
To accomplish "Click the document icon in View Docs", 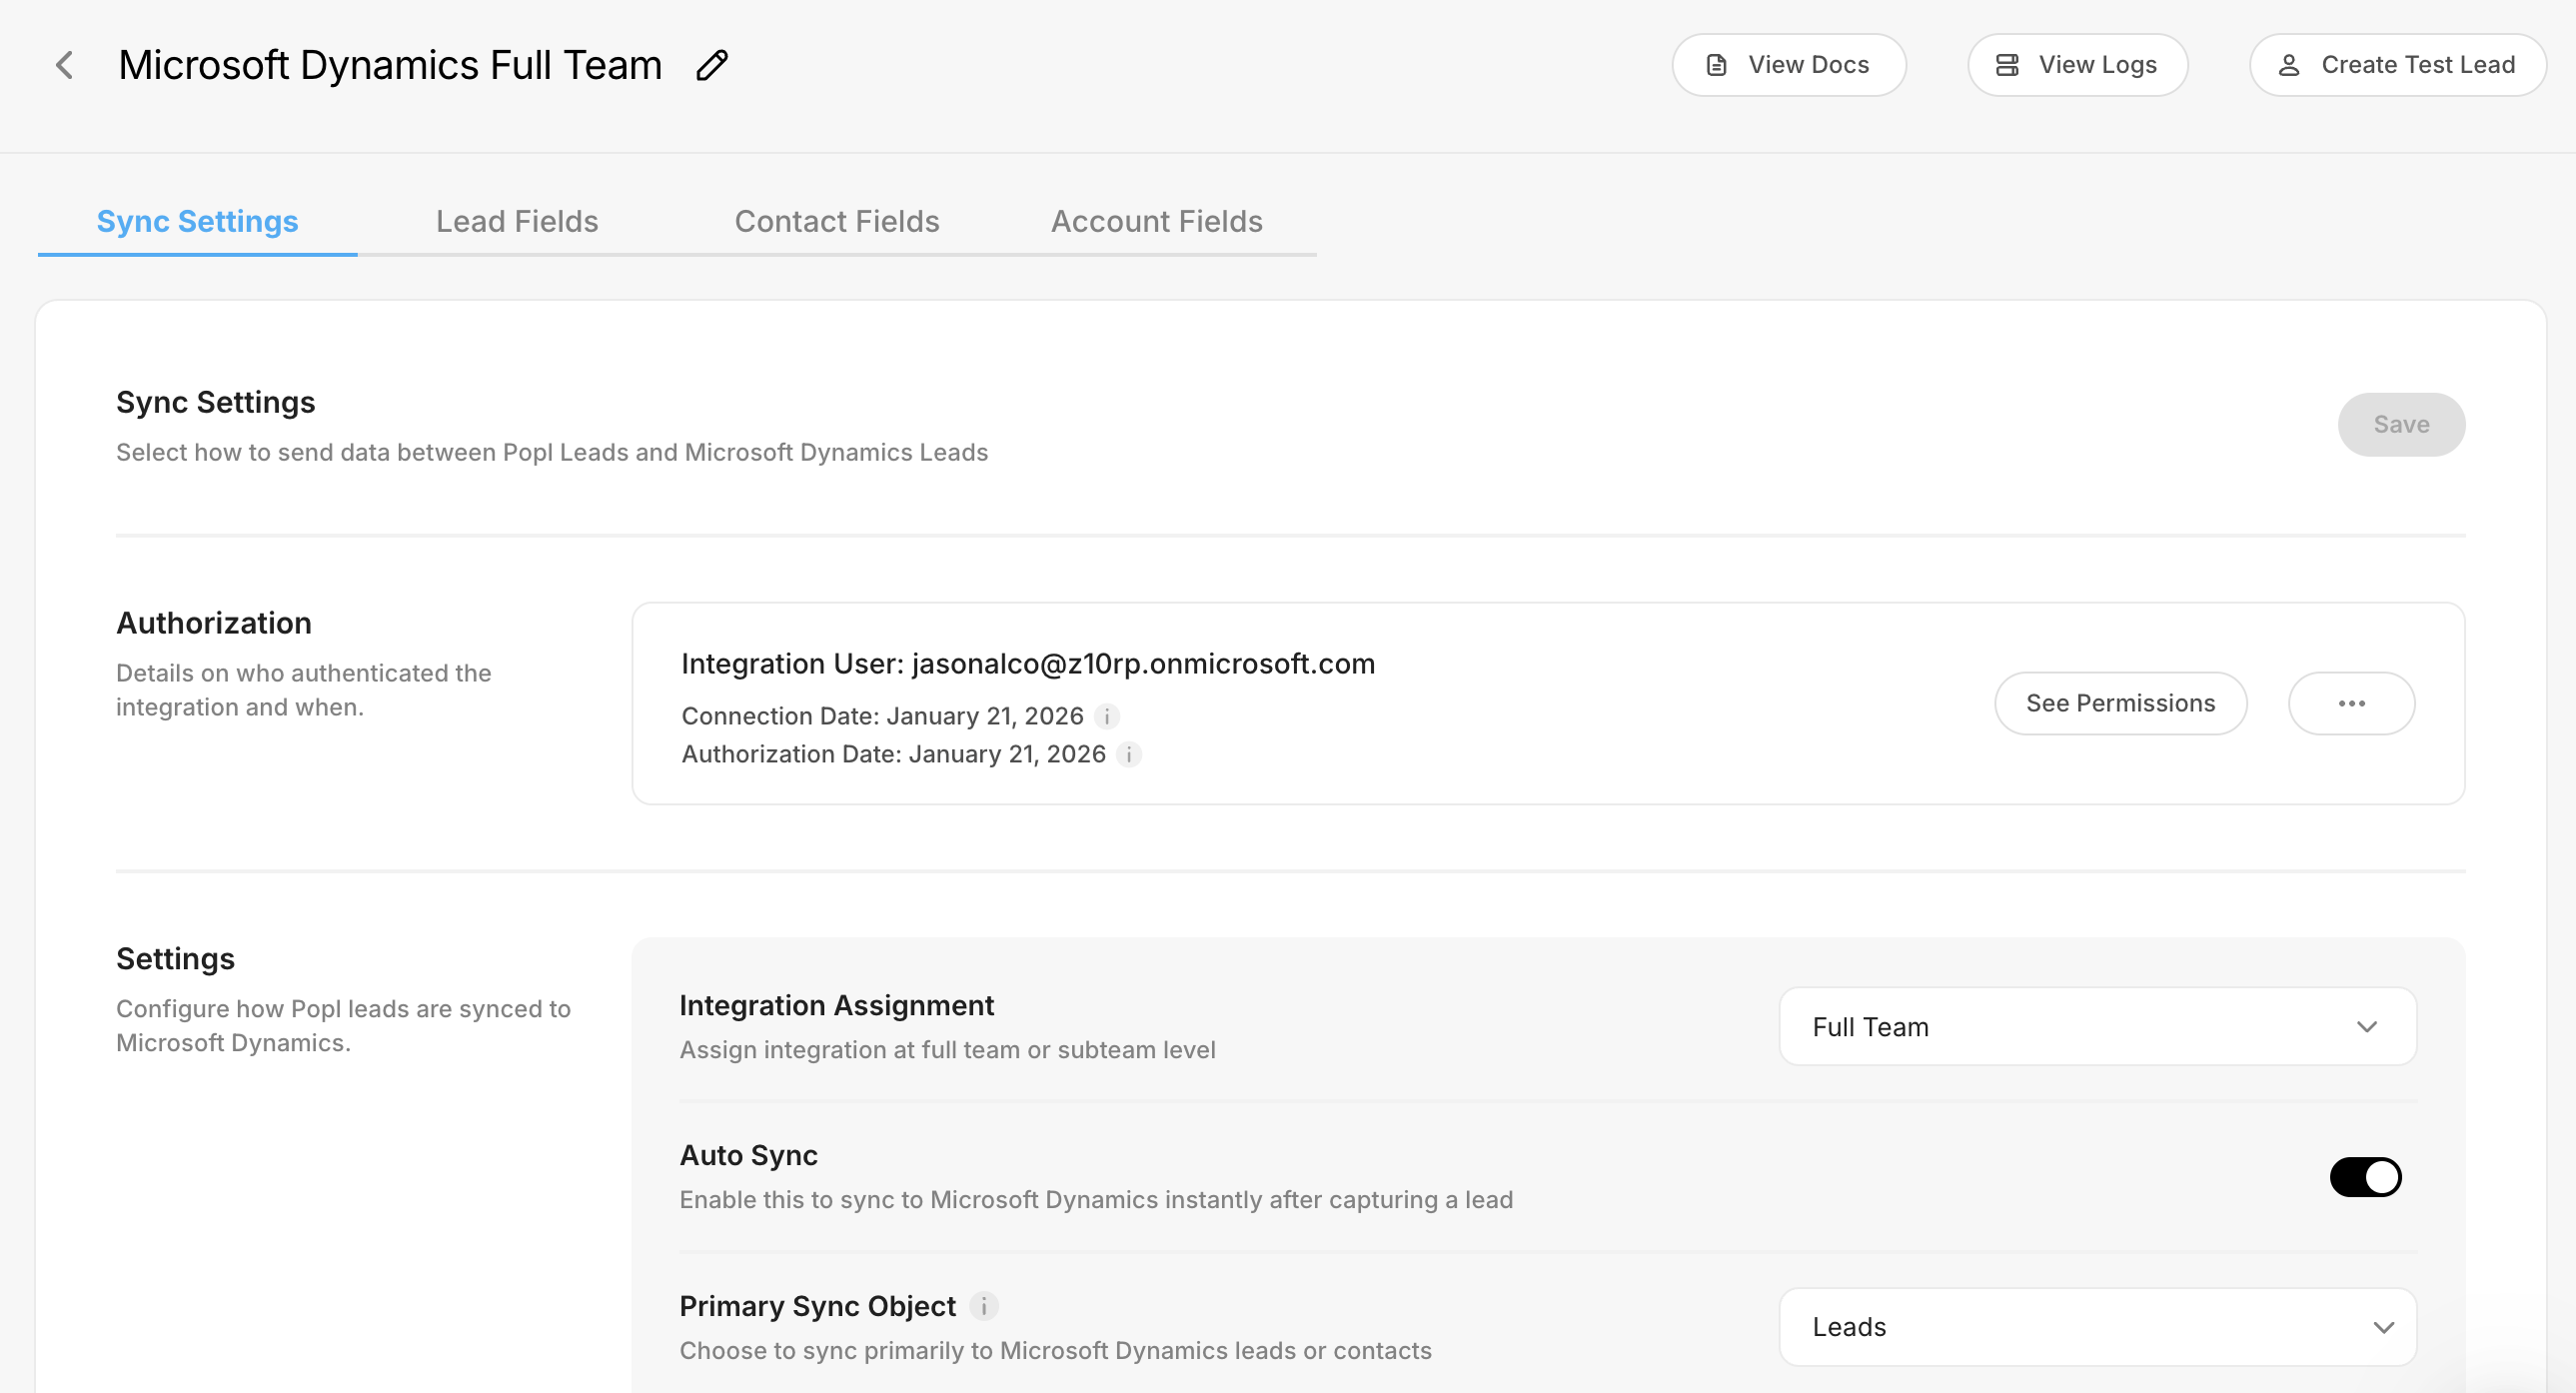I will 1716,65.
